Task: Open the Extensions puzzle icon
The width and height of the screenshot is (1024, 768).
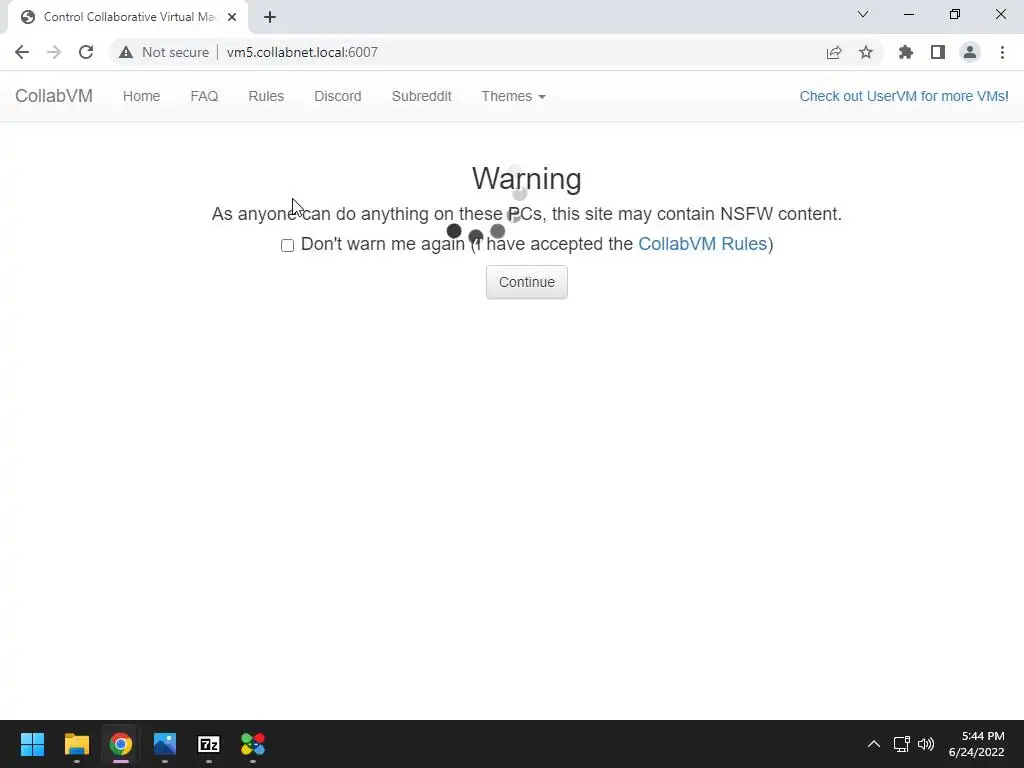Action: [x=906, y=52]
